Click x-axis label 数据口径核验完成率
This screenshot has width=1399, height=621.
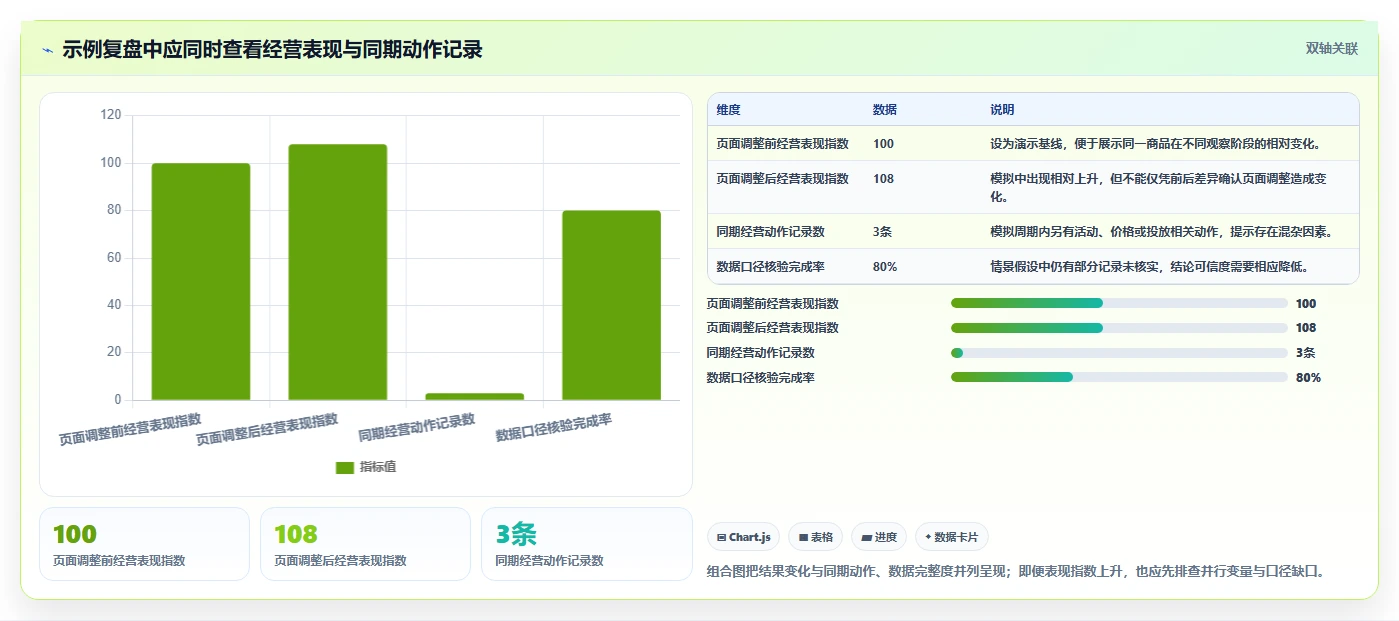pyautogui.click(x=554, y=429)
